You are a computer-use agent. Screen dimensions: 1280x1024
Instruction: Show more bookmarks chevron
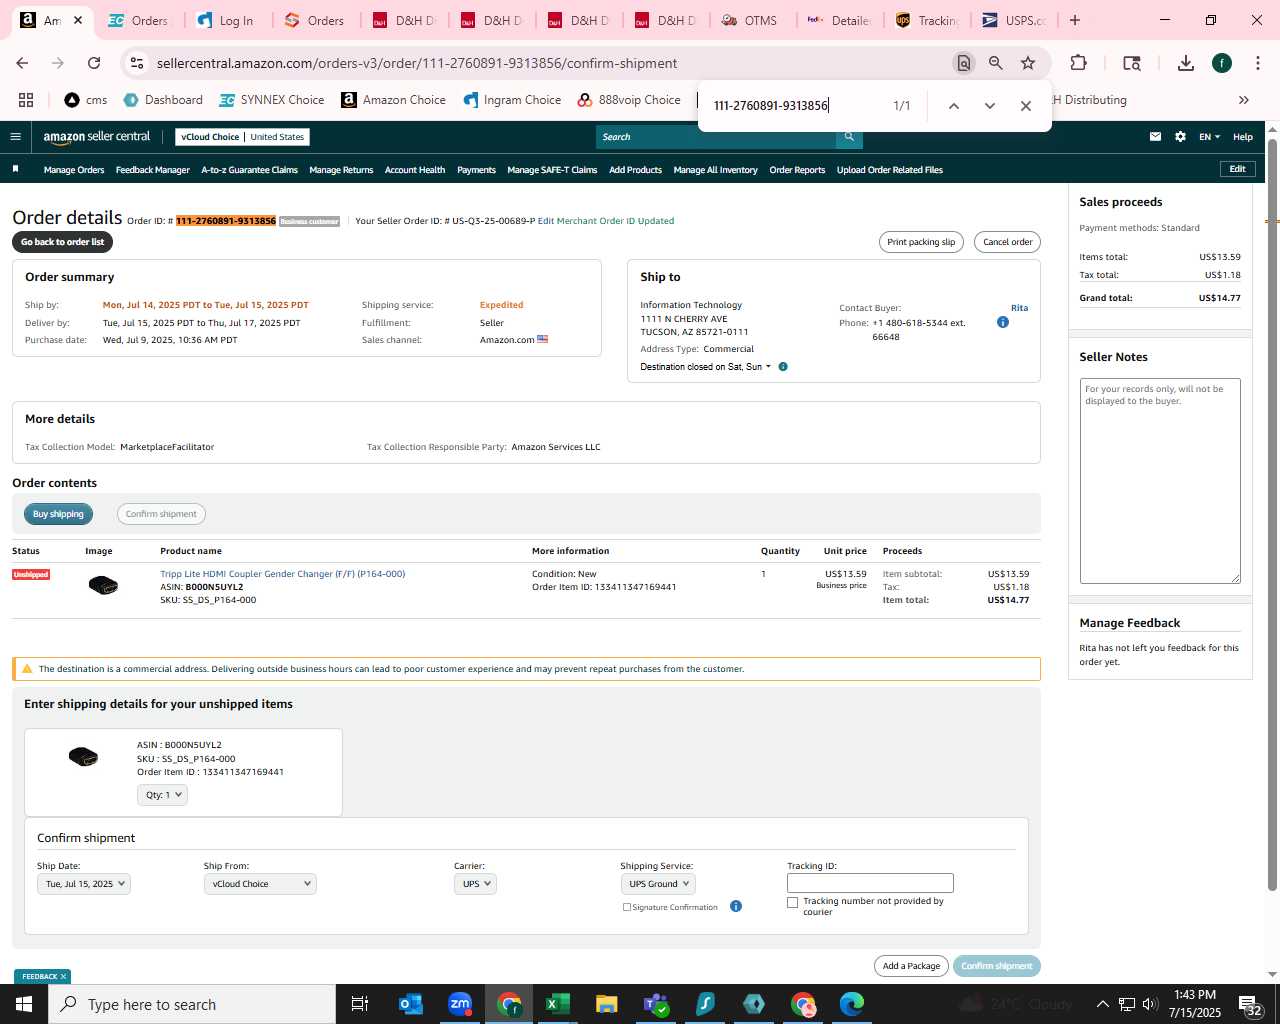(1244, 100)
